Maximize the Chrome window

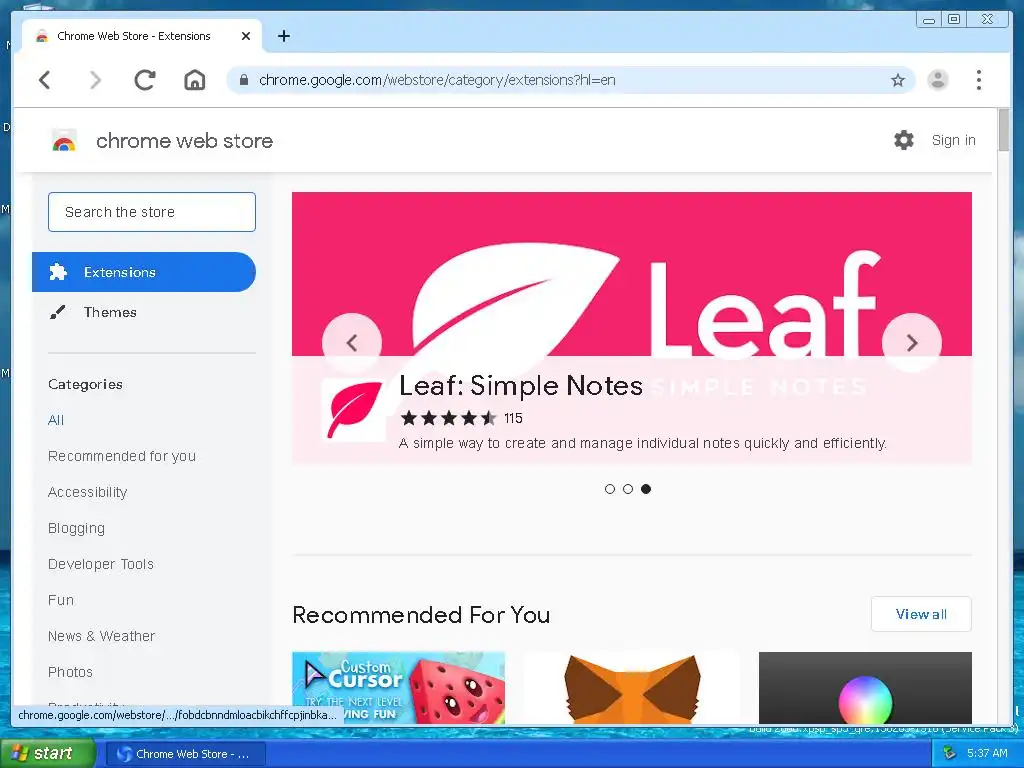point(953,20)
